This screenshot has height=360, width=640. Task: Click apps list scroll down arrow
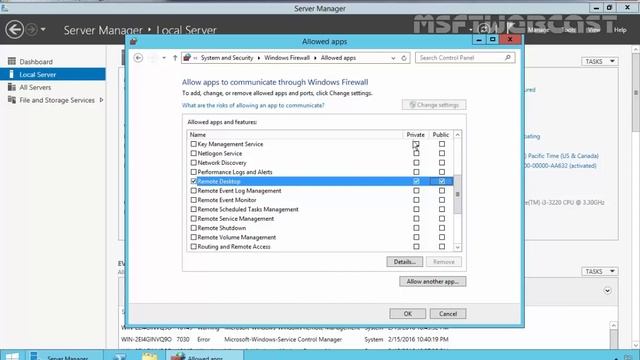(458, 247)
